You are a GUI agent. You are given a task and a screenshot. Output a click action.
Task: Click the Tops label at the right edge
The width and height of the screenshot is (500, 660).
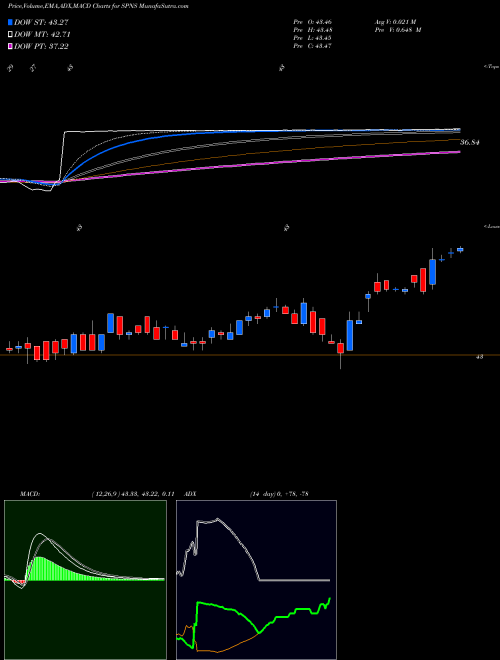point(492,67)
